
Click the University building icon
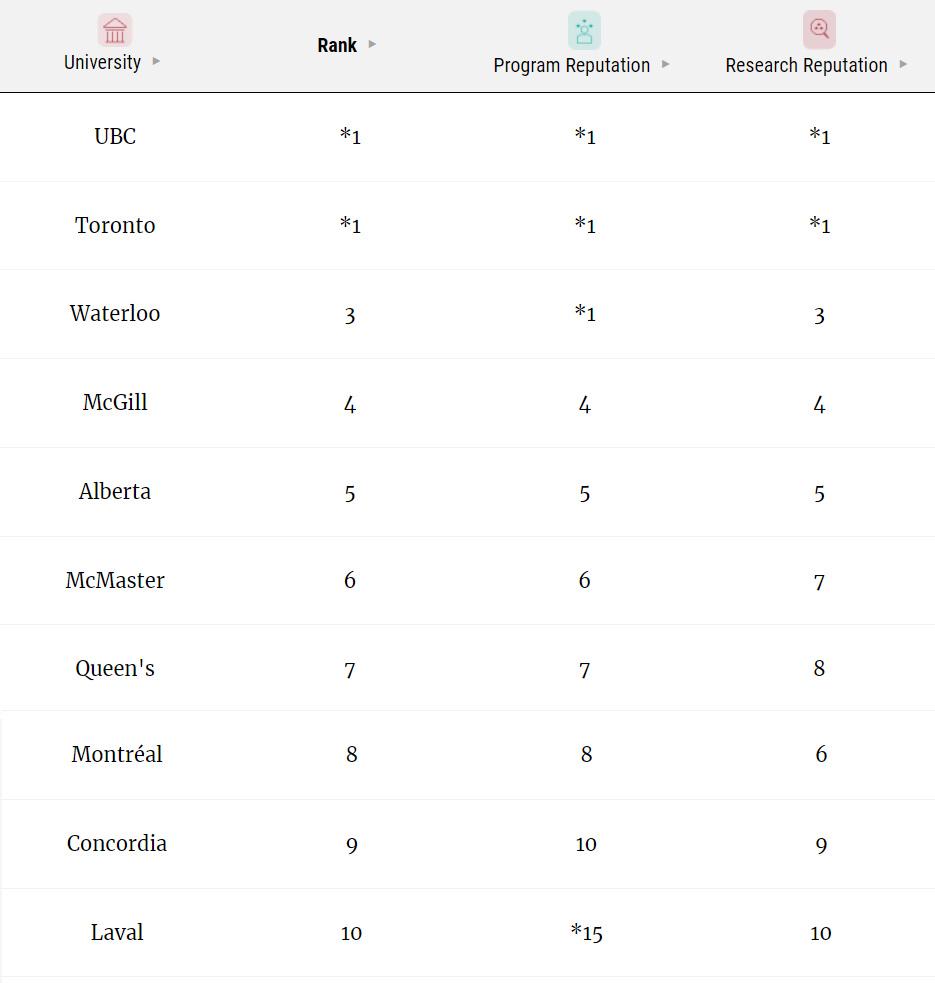click(x=115, y=30)
